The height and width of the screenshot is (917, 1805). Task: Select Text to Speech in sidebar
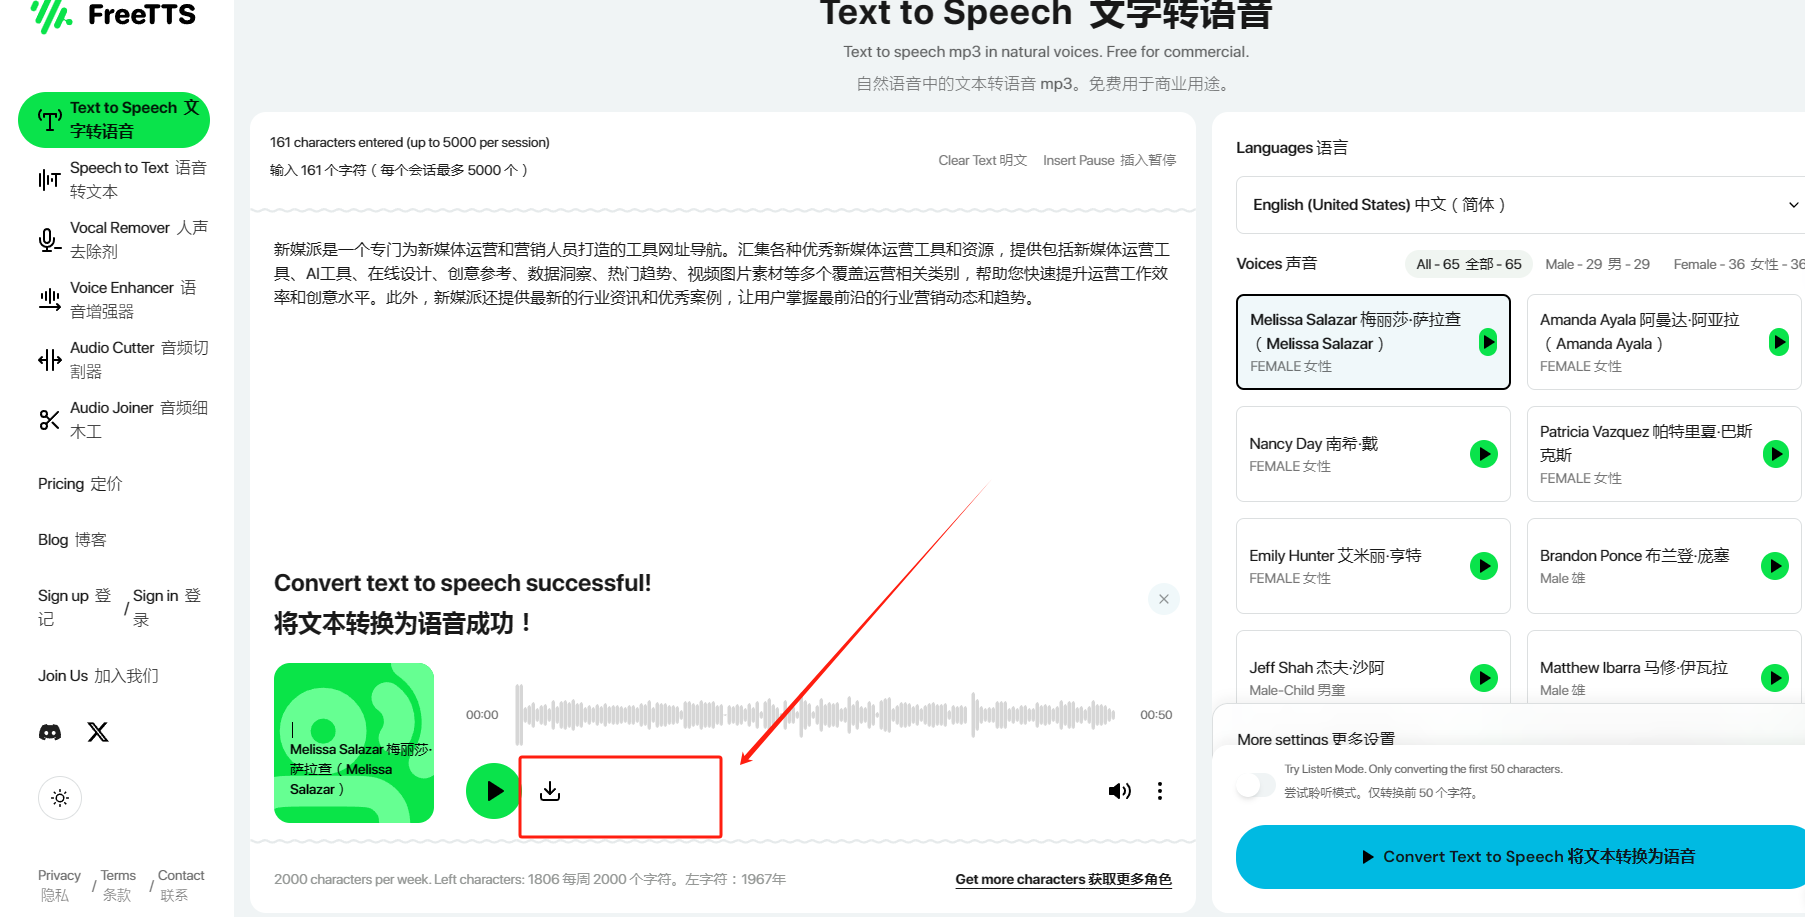click(114, 120)
